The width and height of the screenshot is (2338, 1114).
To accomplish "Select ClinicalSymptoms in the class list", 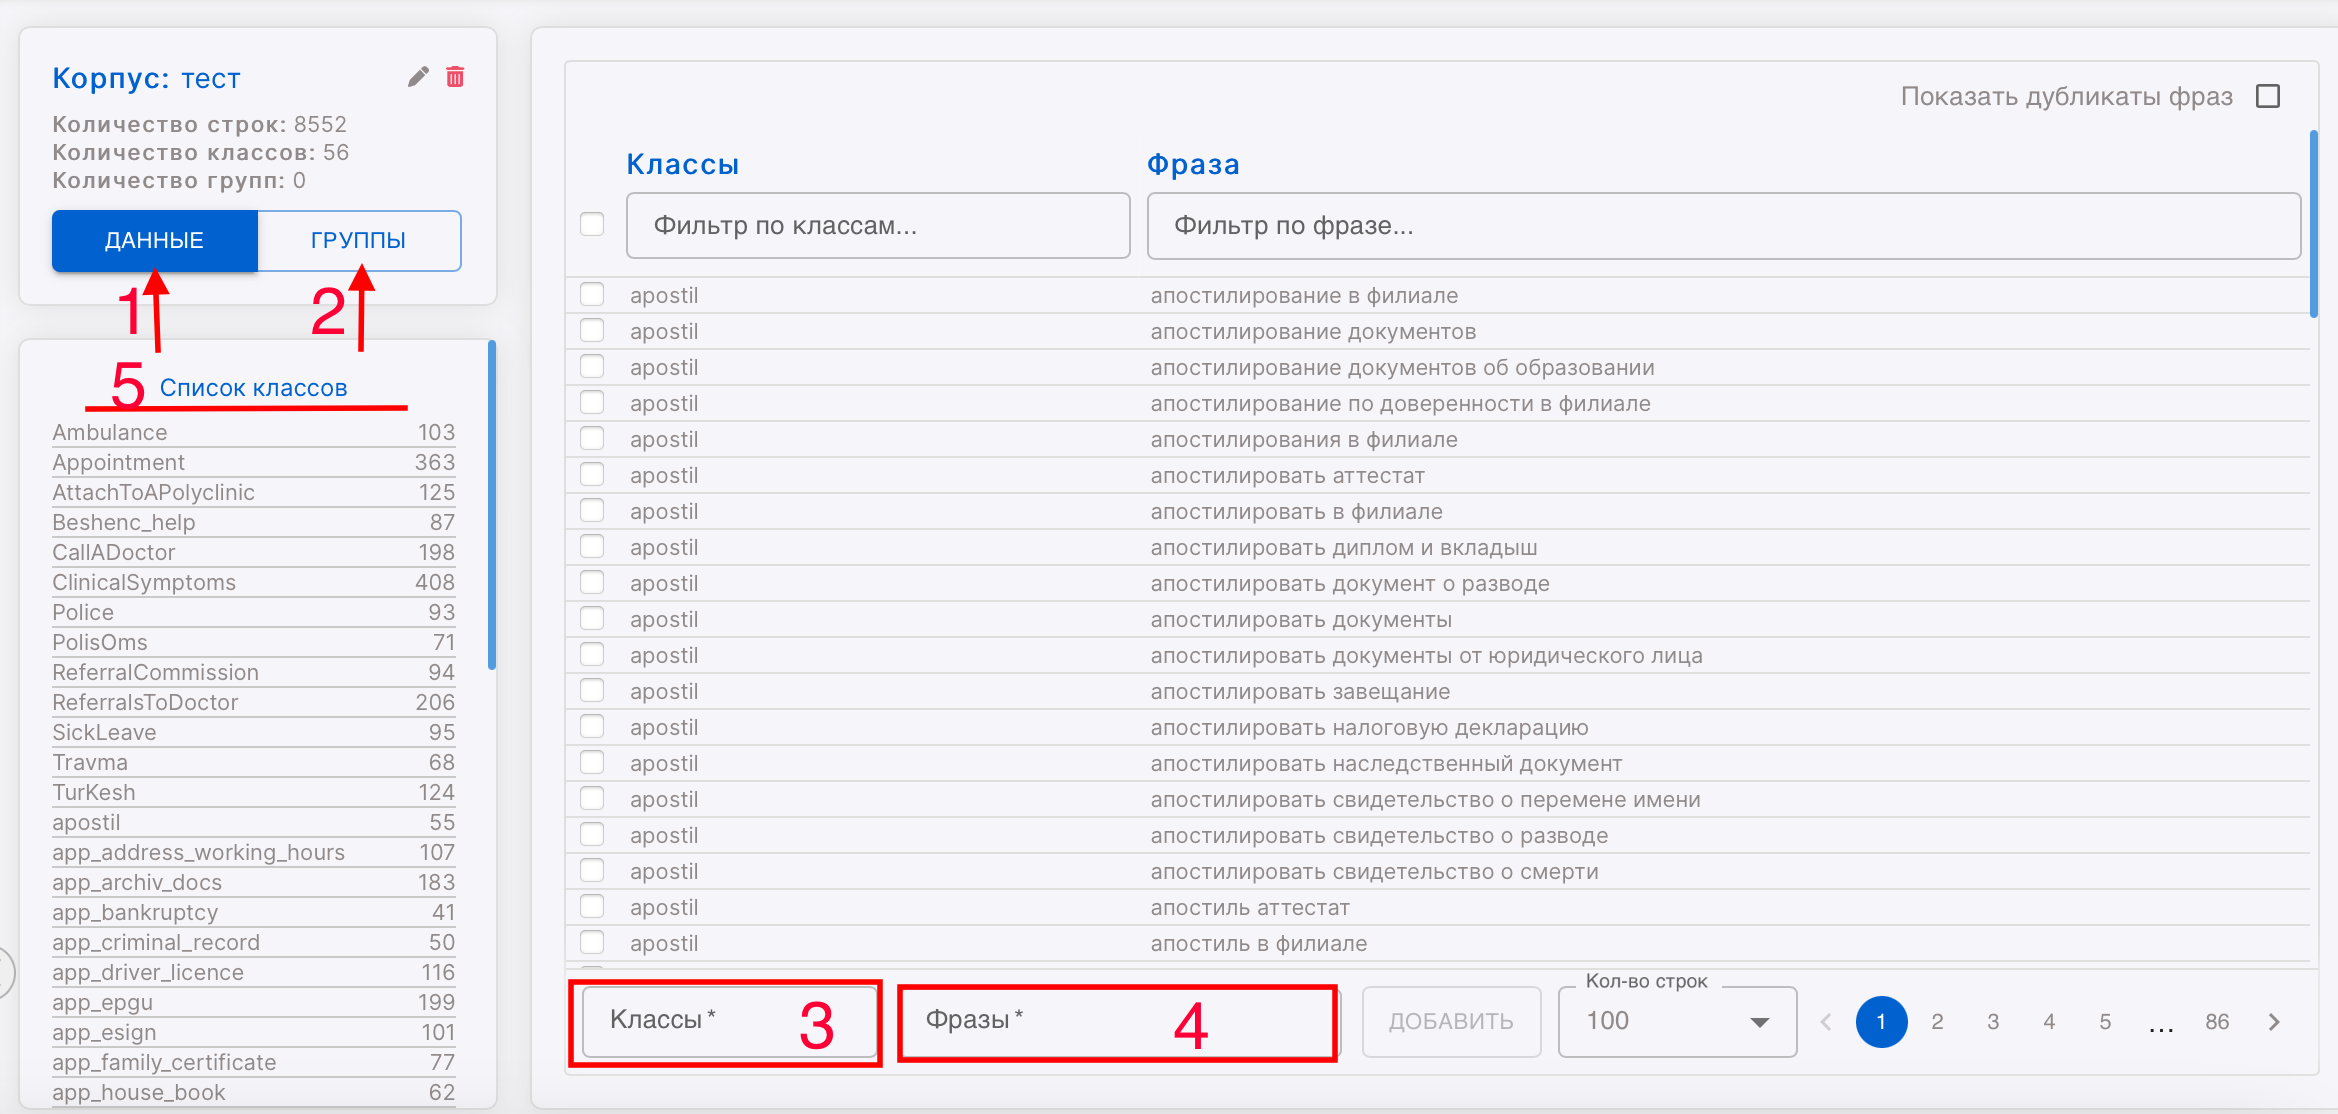I will 144,582.
